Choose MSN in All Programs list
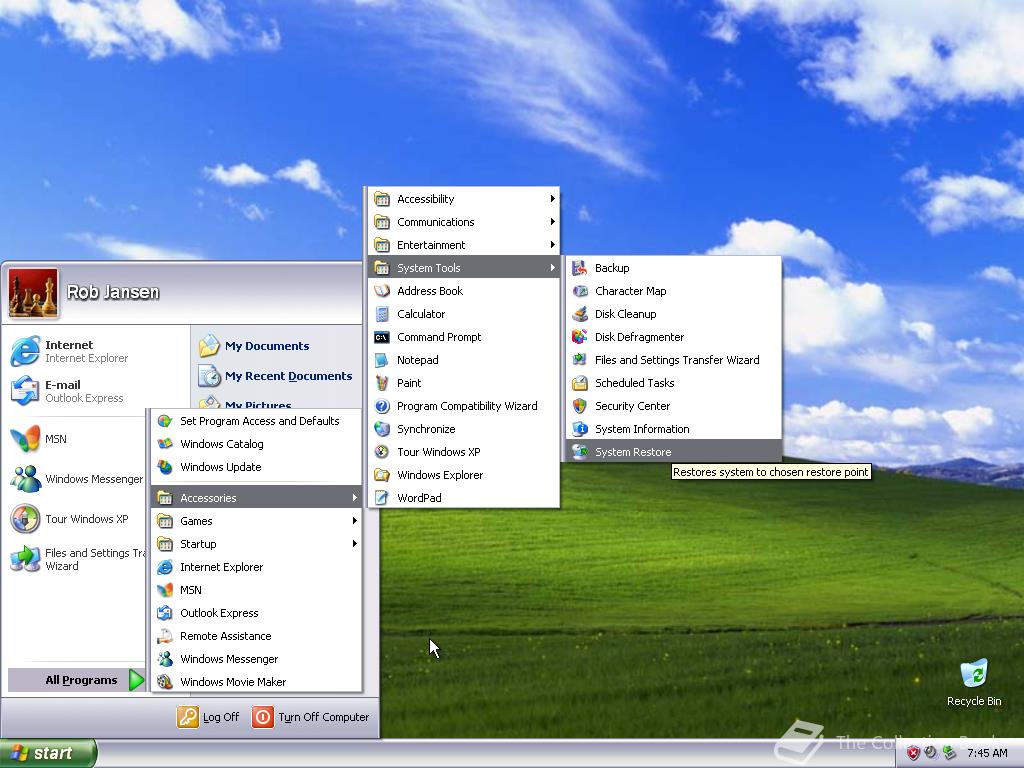Image resolution: width=1024 pixels, height=768 pixels. [256, 590]
